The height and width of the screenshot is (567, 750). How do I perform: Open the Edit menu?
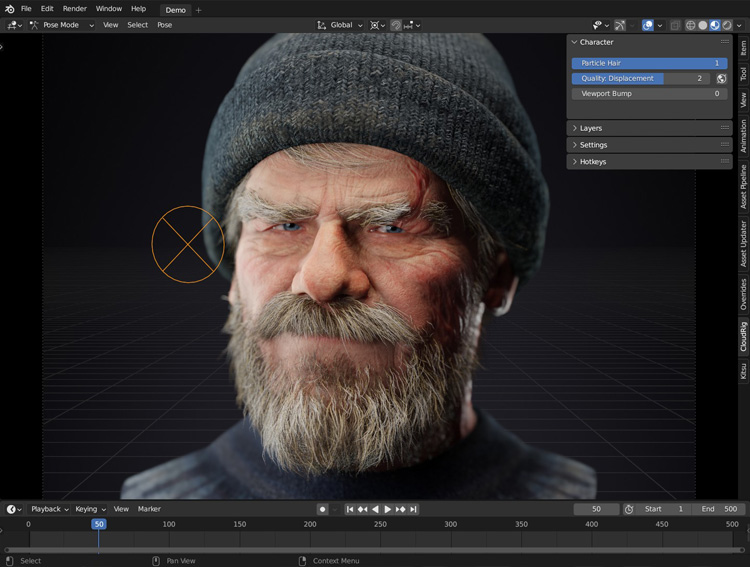click(x=47, y=9)
